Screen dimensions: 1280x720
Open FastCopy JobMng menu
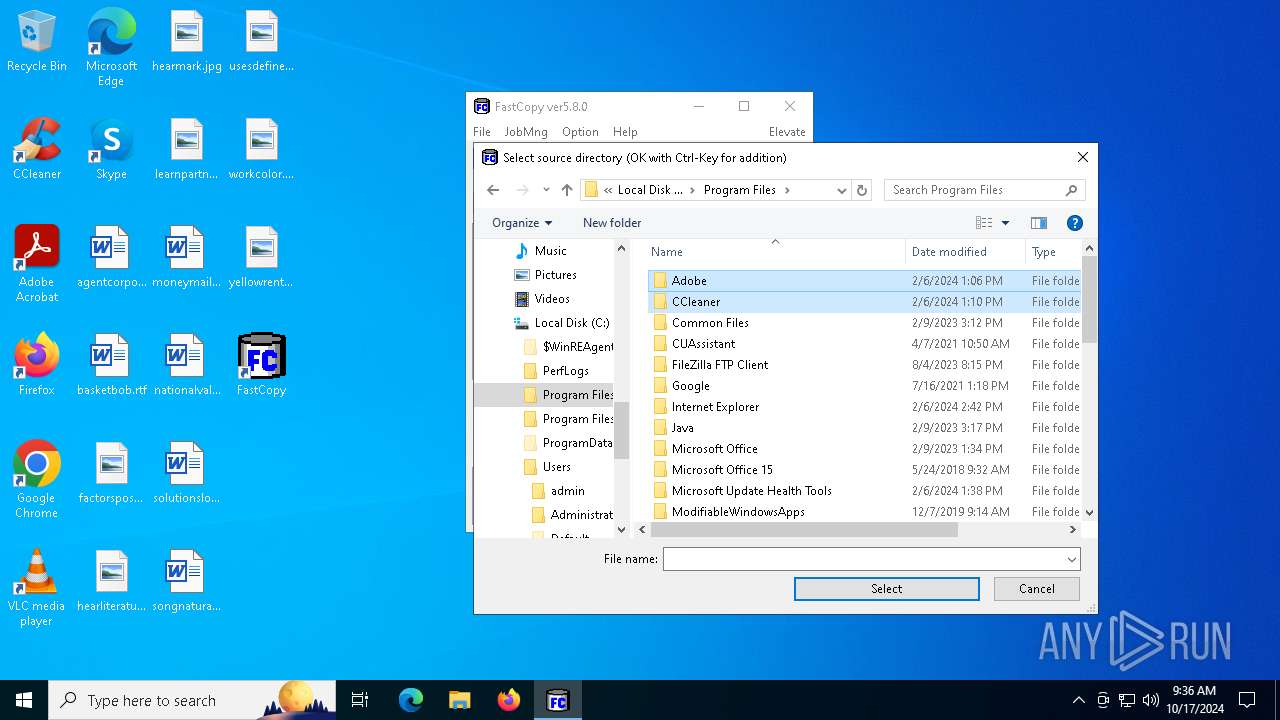click(526, 132)
